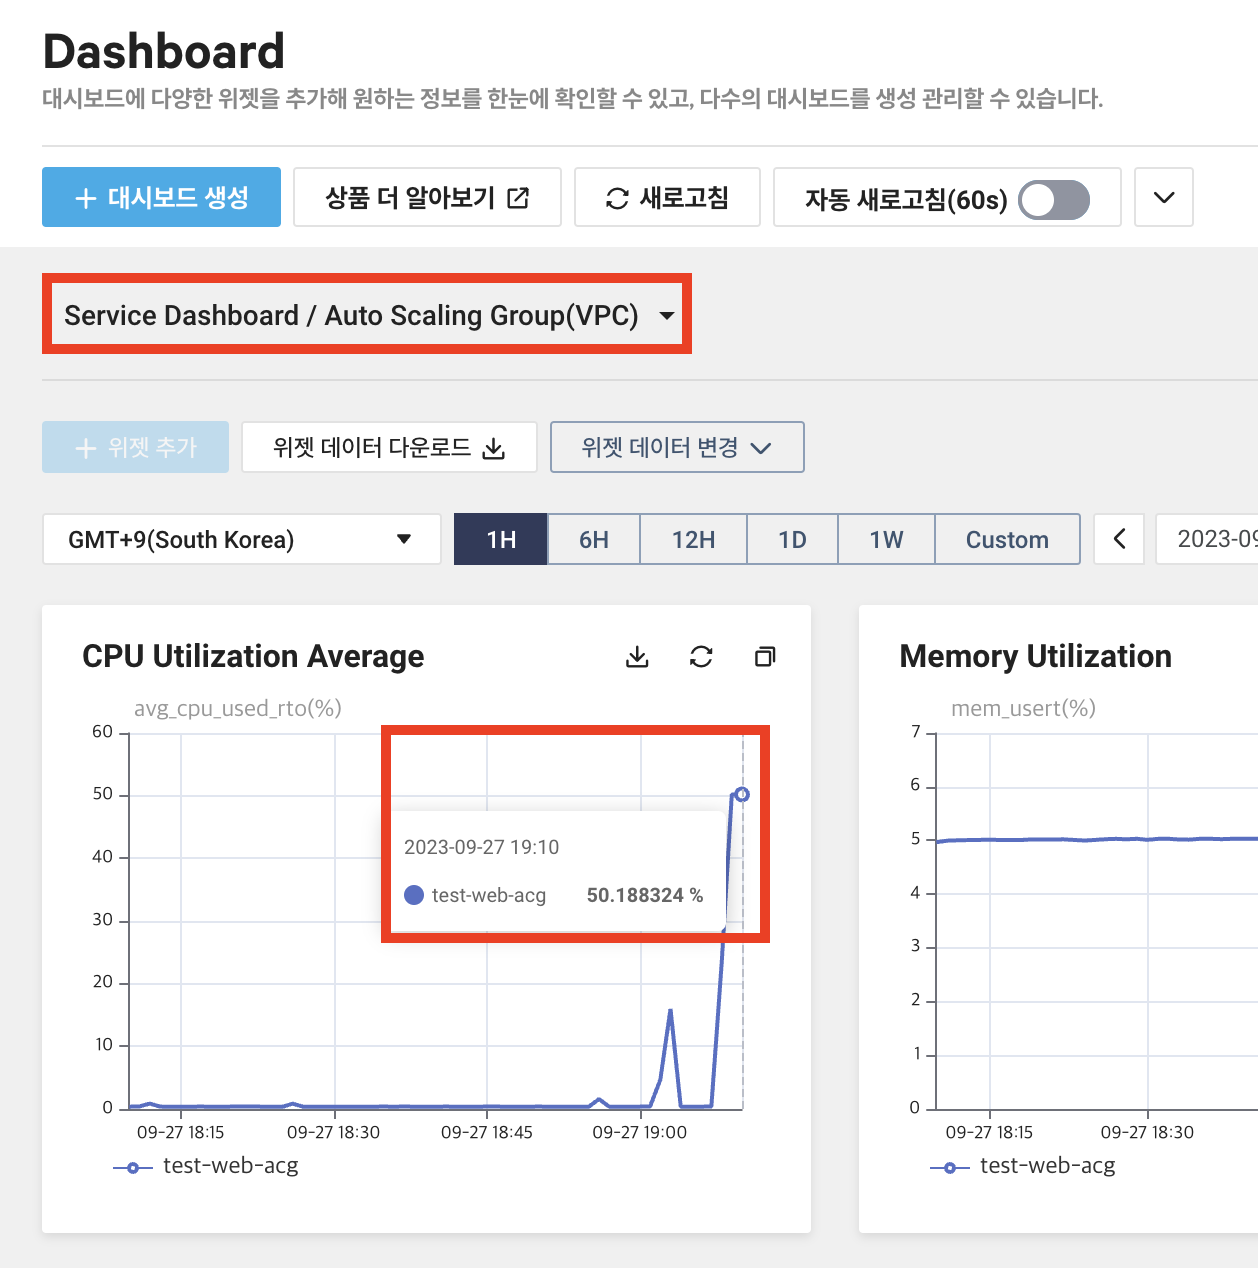The width and height of the screenshot is (1258, 1268).
Task: Click the Memory Utilization title
Action: 1036,656
